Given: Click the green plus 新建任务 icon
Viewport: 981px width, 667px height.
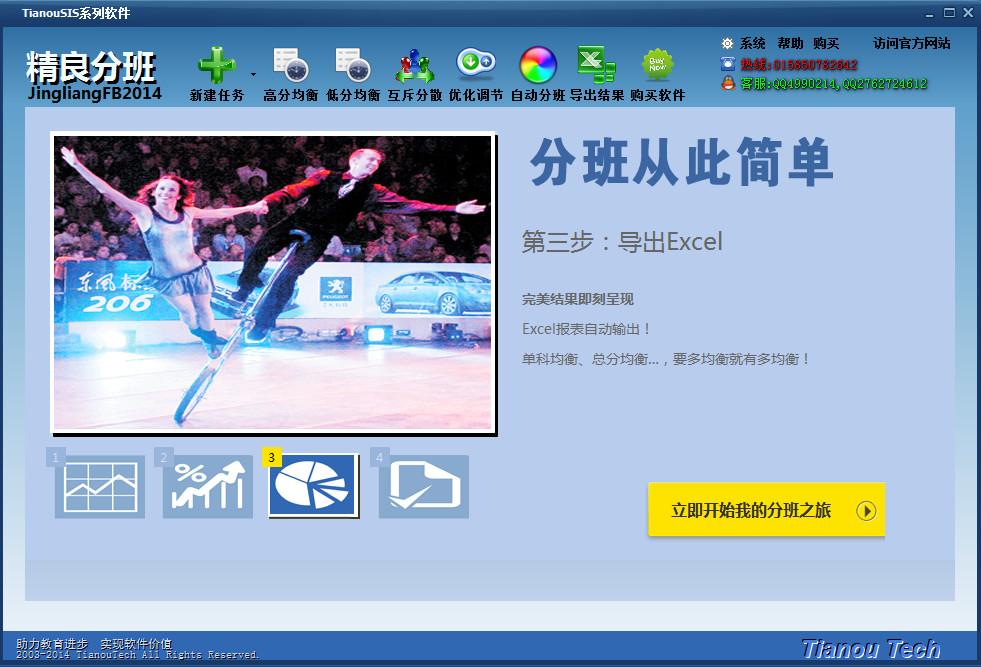Looking at the screenshot, I should [x=216, y=65].
